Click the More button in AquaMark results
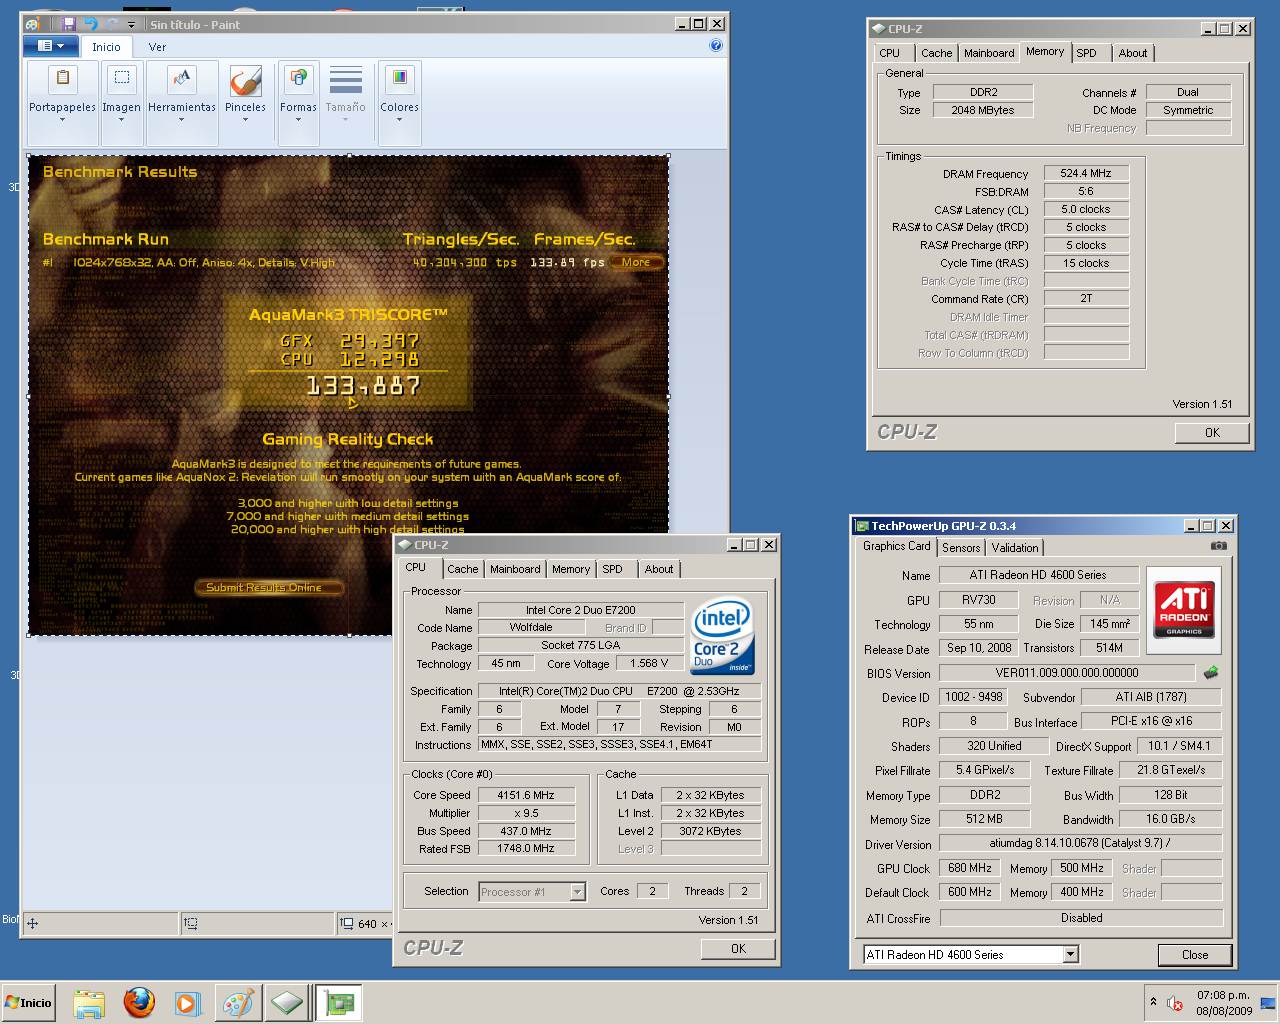This screenshot has height=1024, width=1280. click(x=636, y=263)
